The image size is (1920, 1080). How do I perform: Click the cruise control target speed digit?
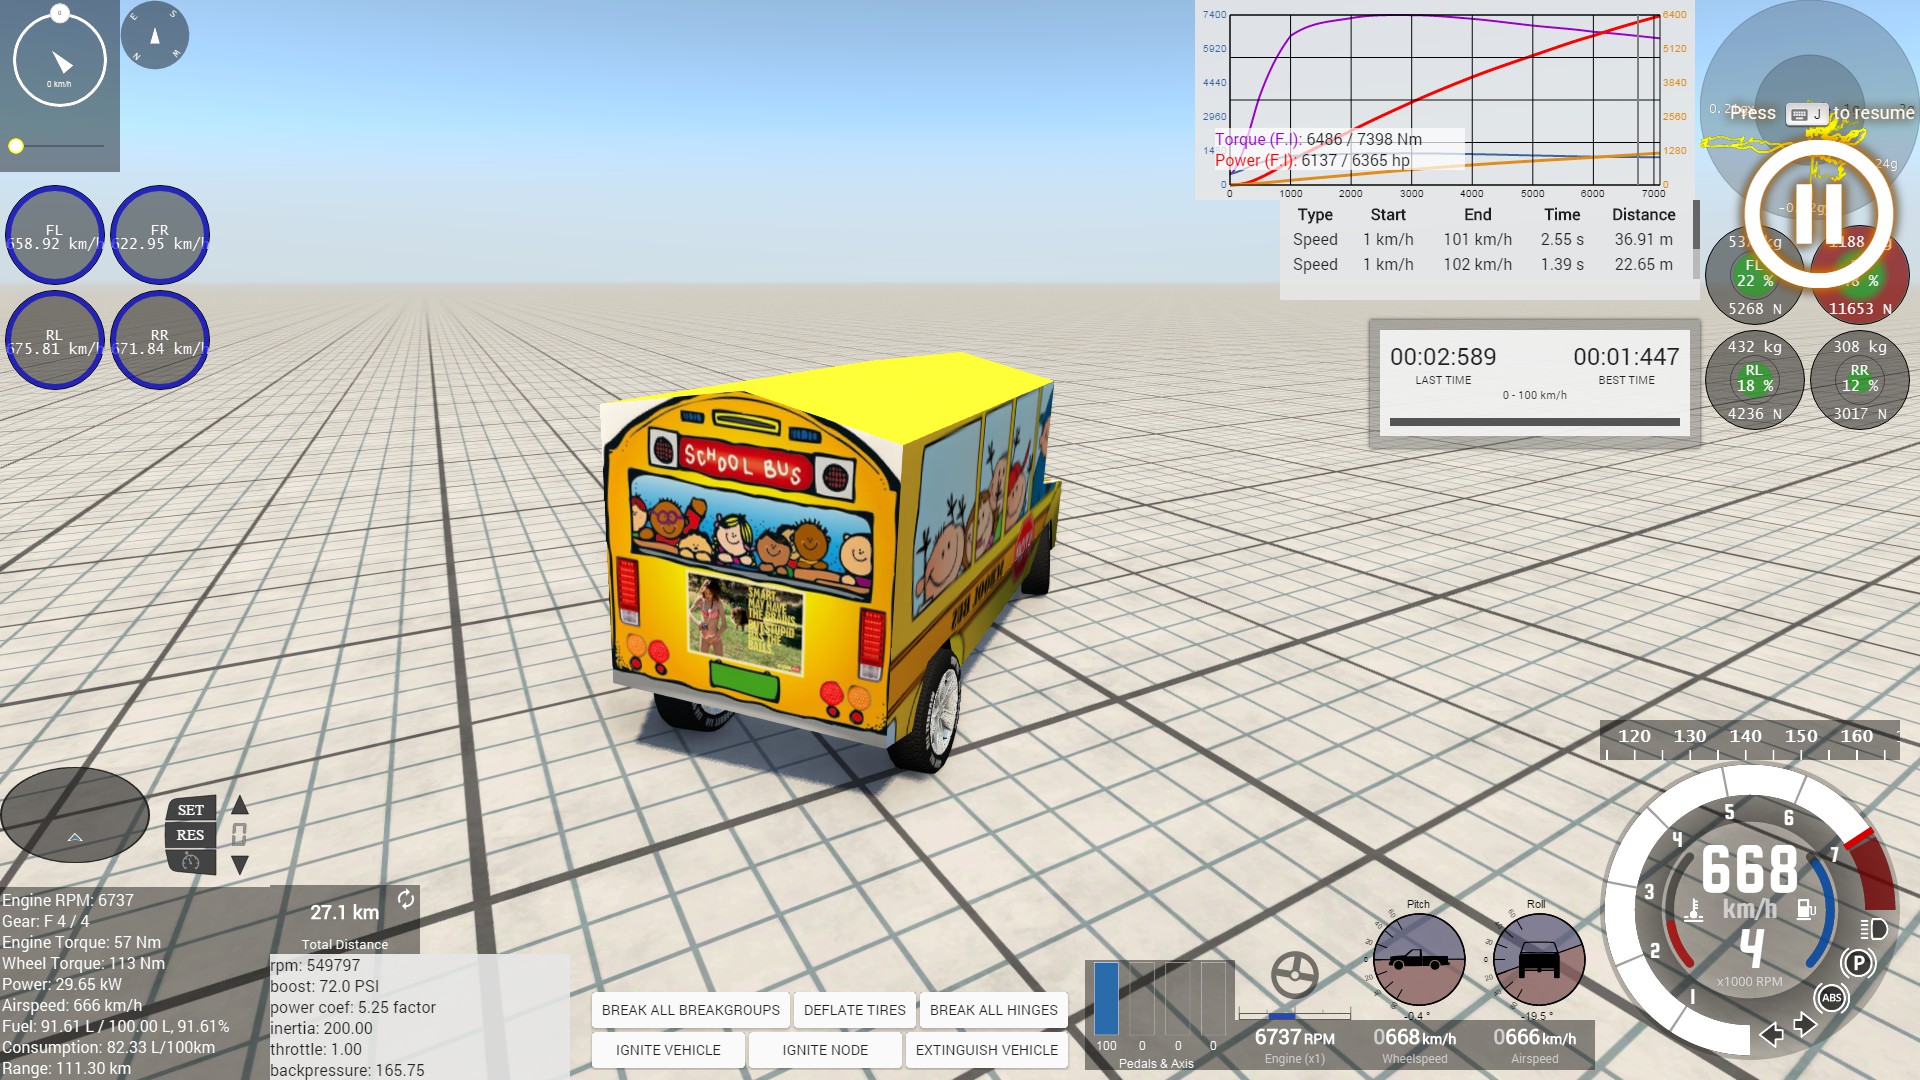coord(239,834)
